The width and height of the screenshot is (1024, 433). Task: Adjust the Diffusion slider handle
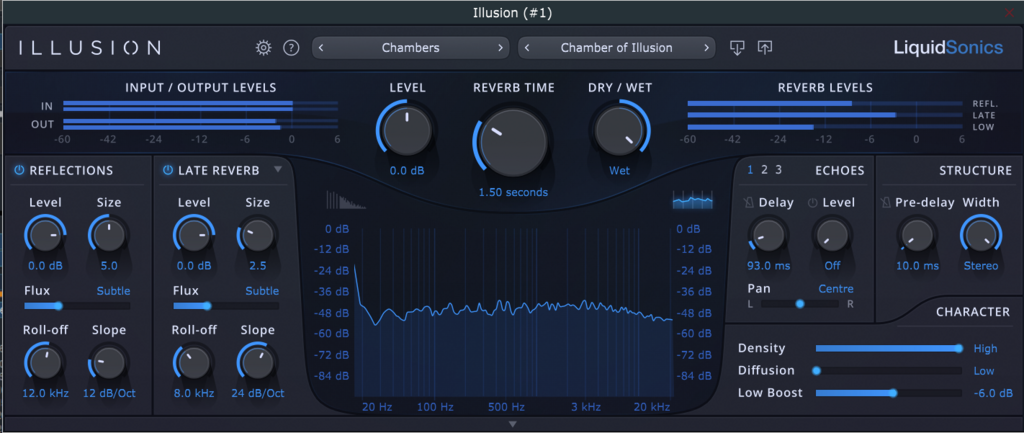(816, 371)
